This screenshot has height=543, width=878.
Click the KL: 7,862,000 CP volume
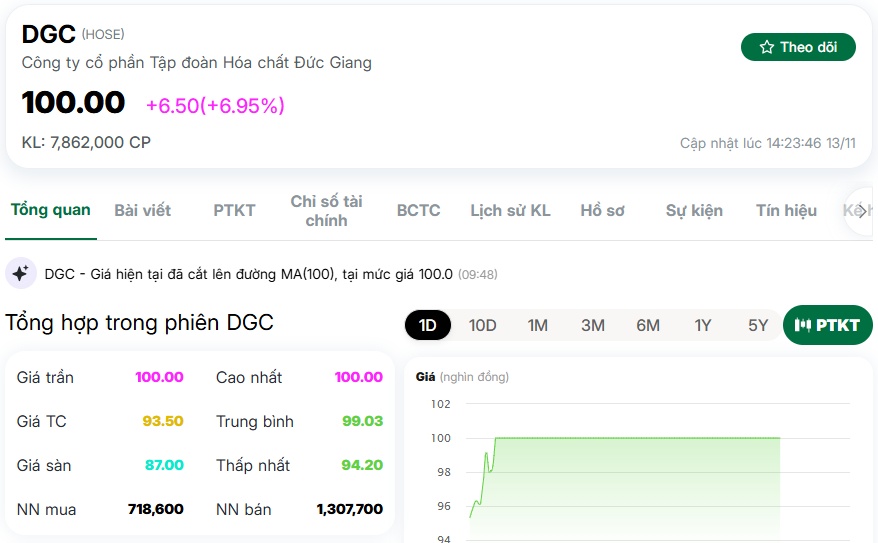click(x=86, y=142)
